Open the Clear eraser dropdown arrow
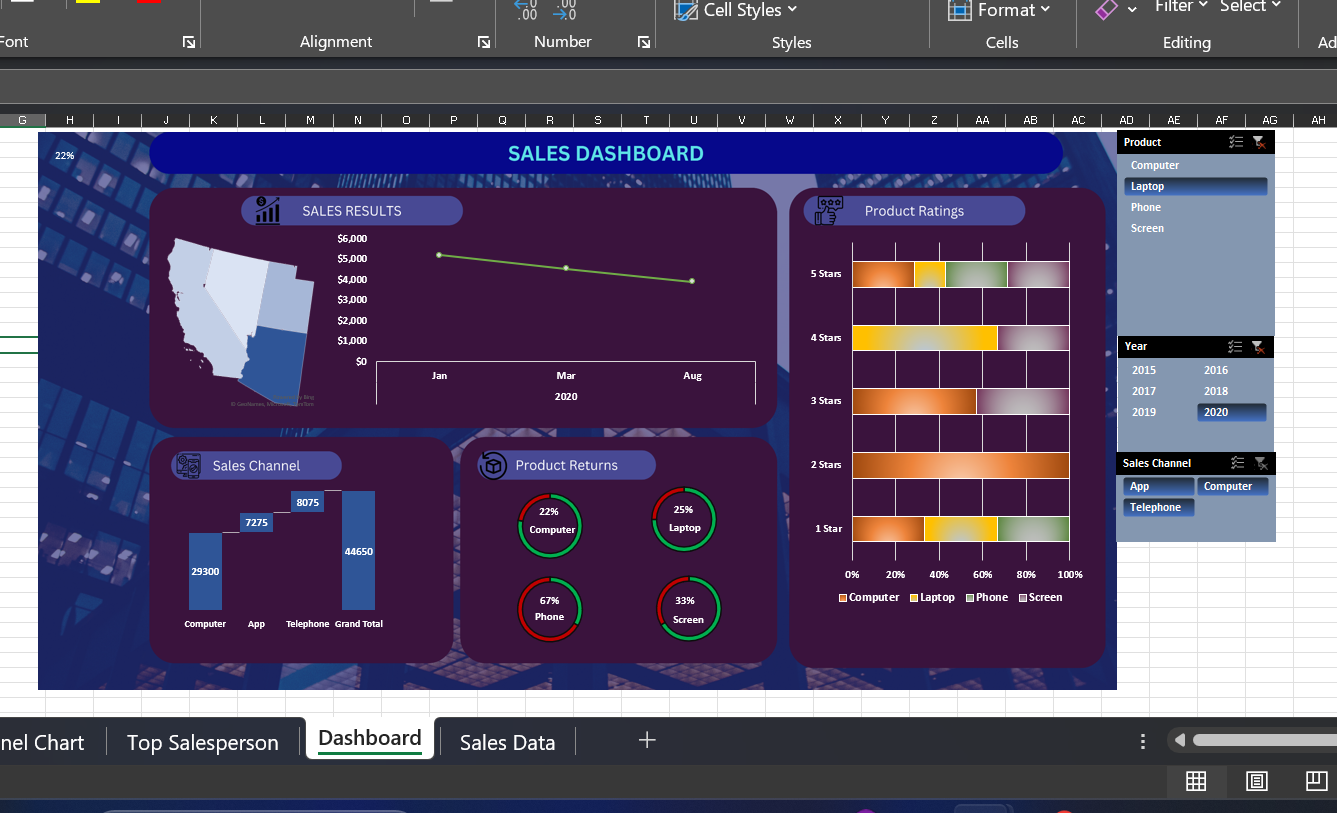This screenshot has height=813, width=1337. click(x=1132, y=9)
